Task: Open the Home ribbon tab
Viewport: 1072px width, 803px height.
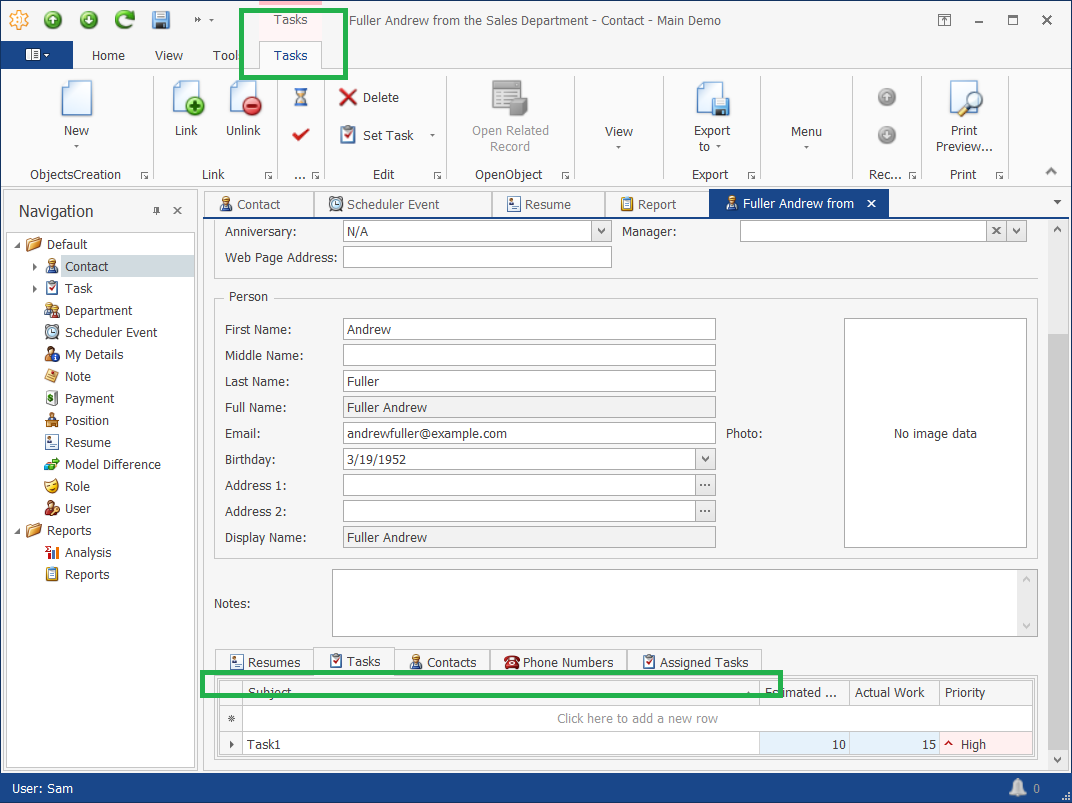Action: (108, 56)
